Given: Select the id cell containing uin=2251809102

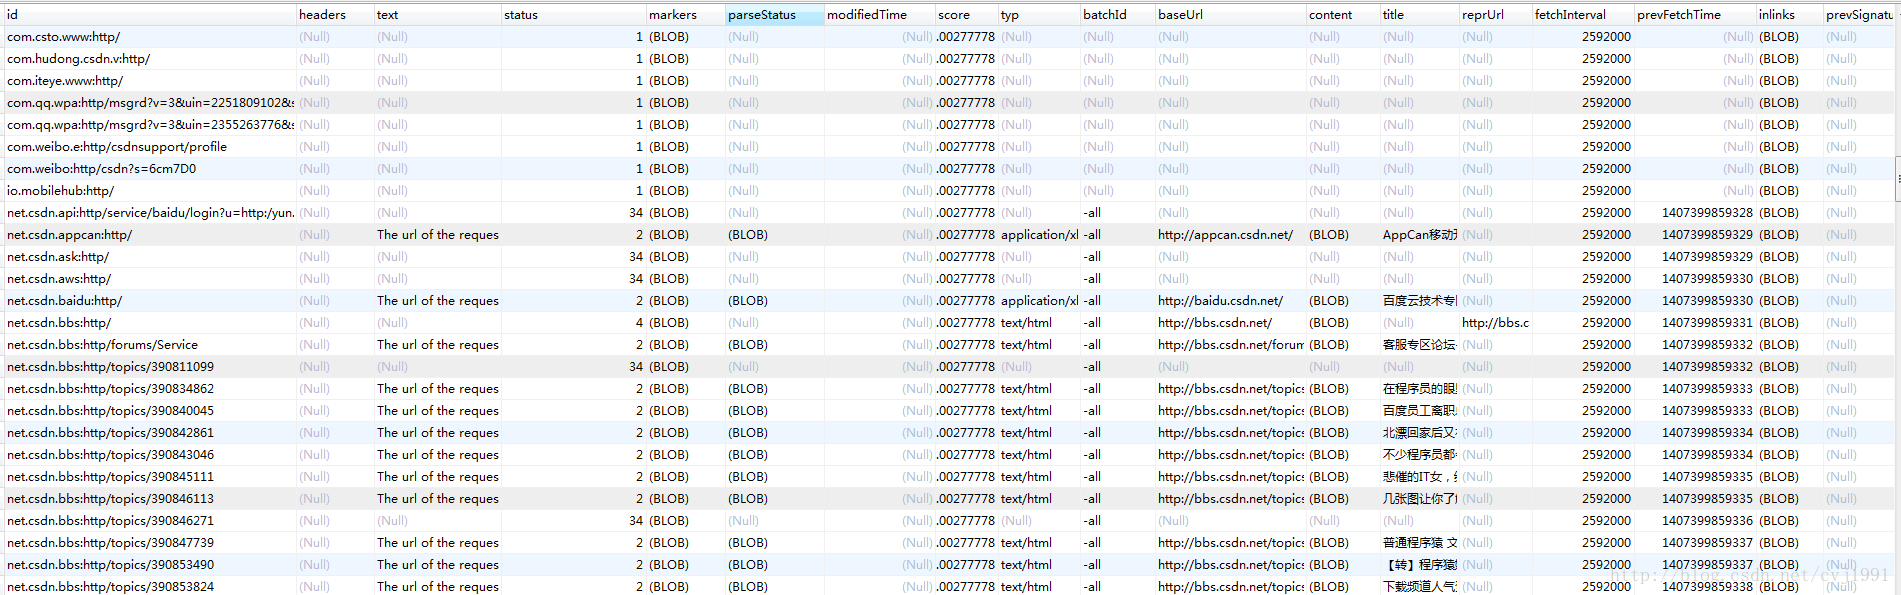Looking at the screenshot, I should [x=149, y=103].
